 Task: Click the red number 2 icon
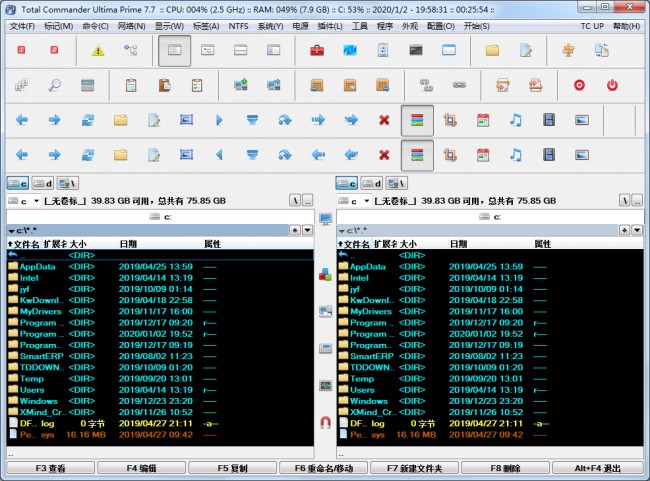[x=54, y=50]
